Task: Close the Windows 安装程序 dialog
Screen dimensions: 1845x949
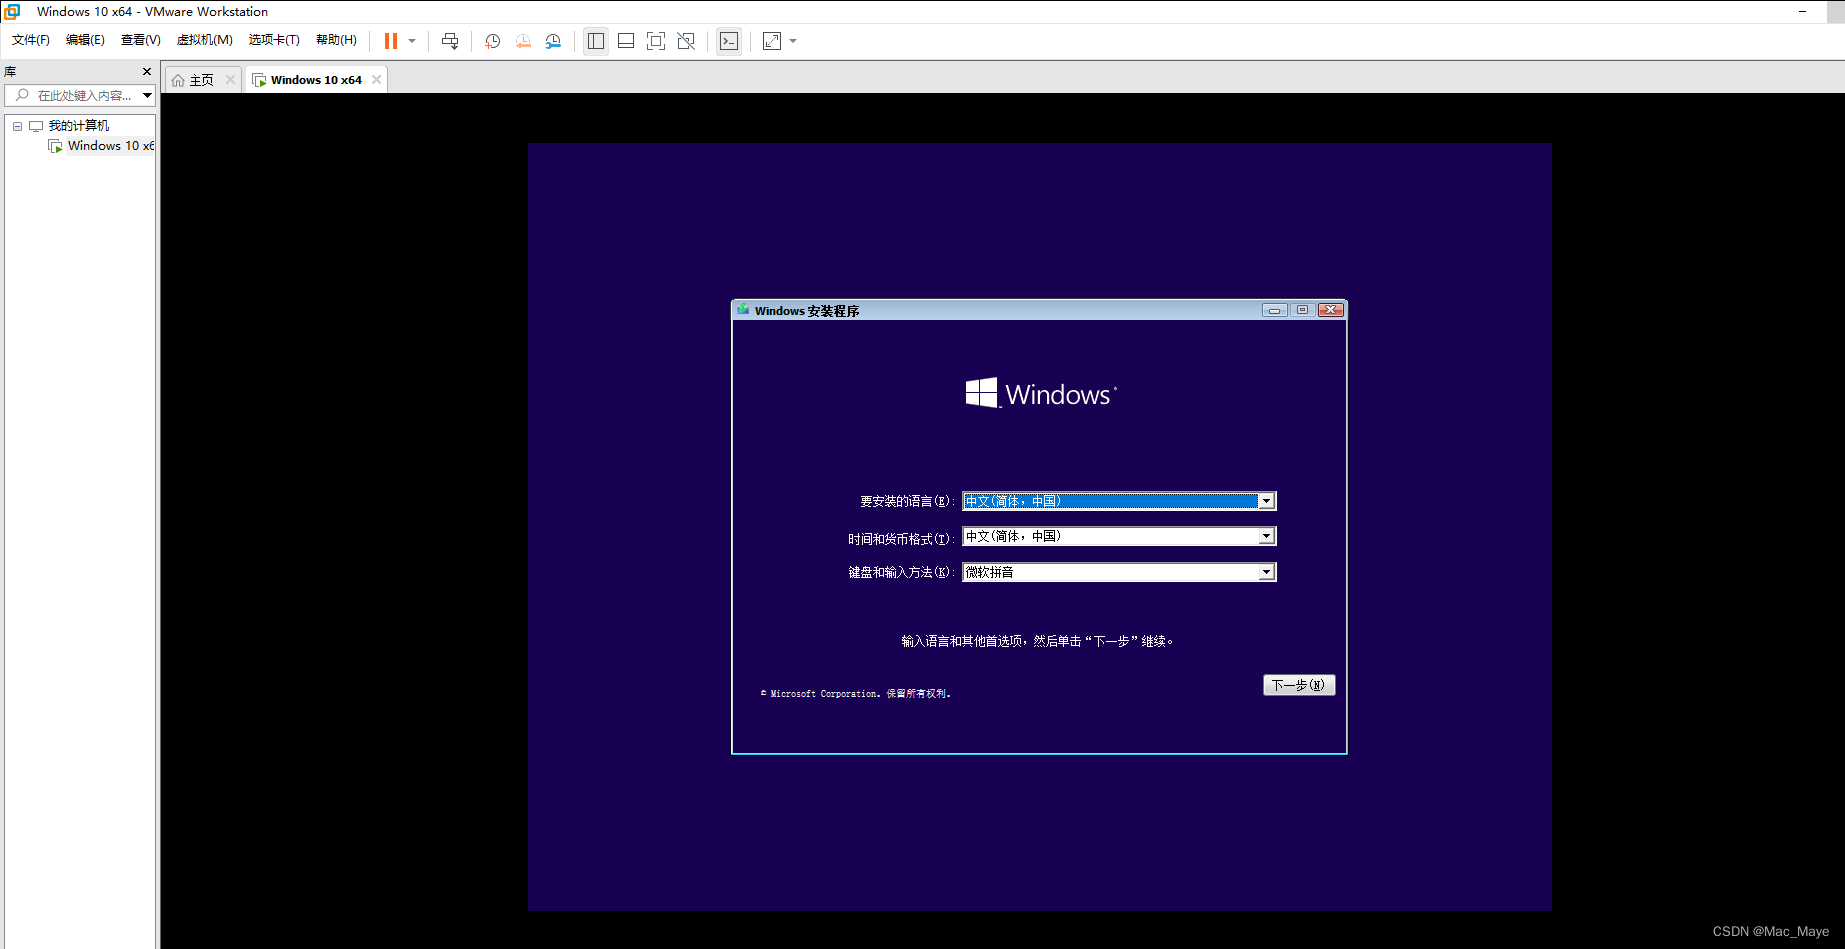Action: click(x=1330, y=310)
